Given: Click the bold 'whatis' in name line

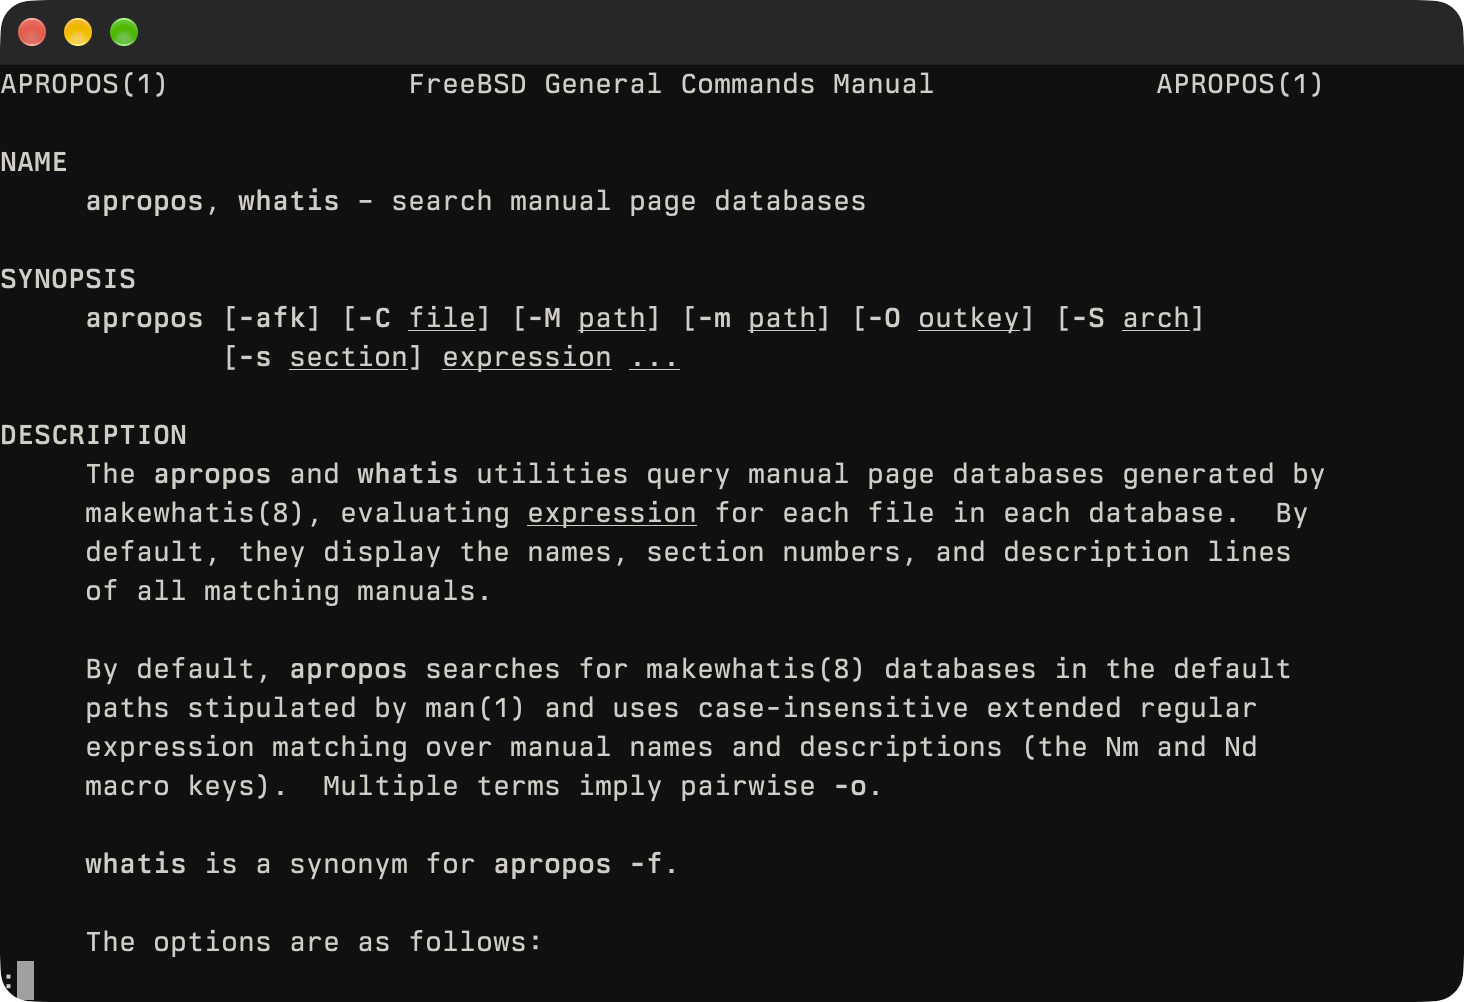Looking at the screenshot, I should 289,201.
